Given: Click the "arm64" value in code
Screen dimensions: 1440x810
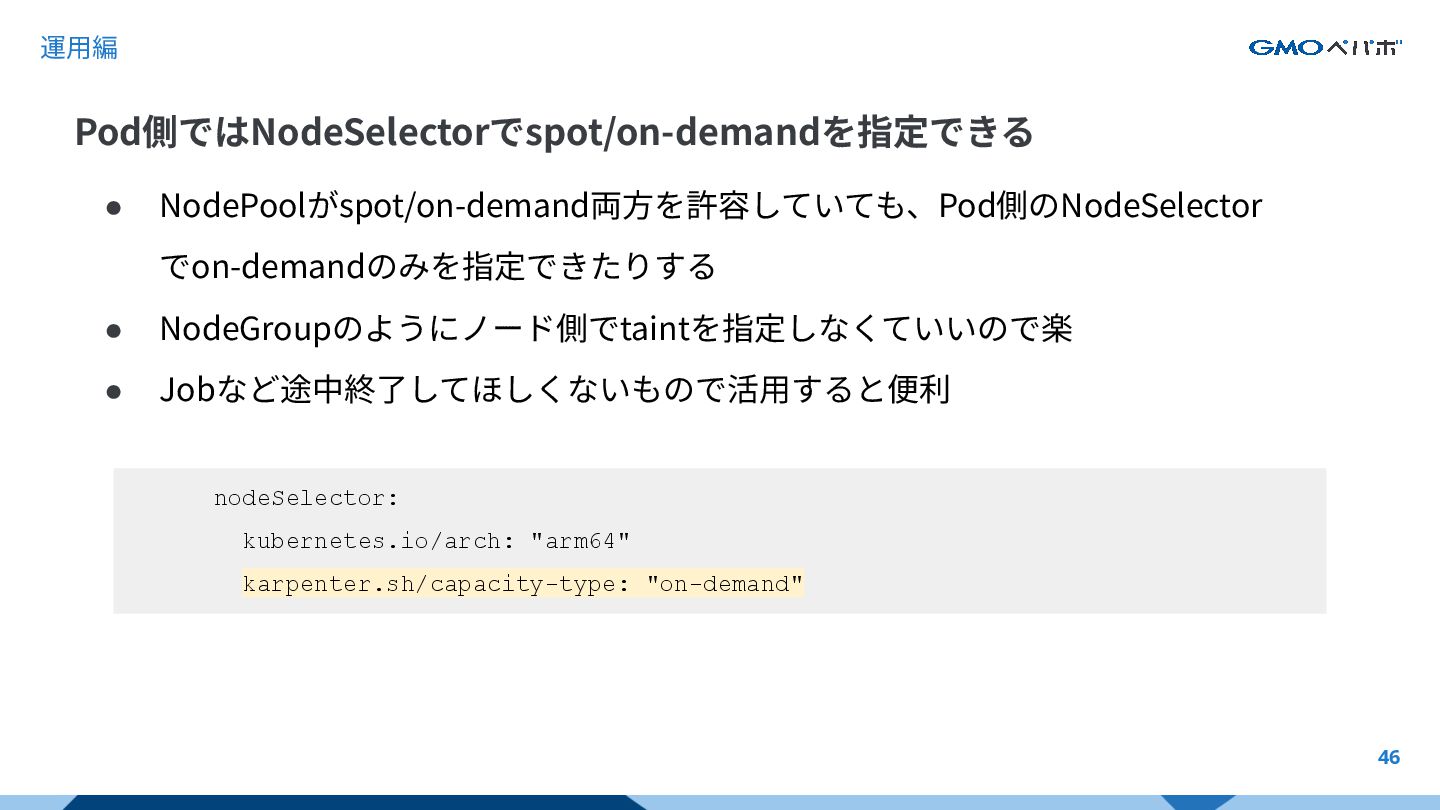Looking at the screenshot, I should [x=580, y=541].
